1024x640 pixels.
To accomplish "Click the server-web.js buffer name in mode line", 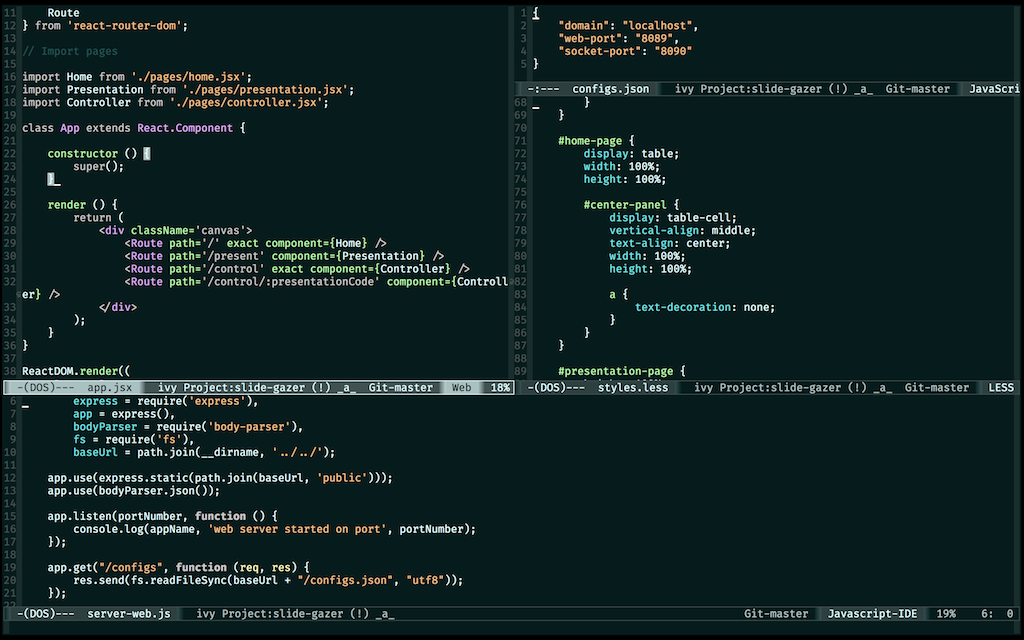I will 129,613.
